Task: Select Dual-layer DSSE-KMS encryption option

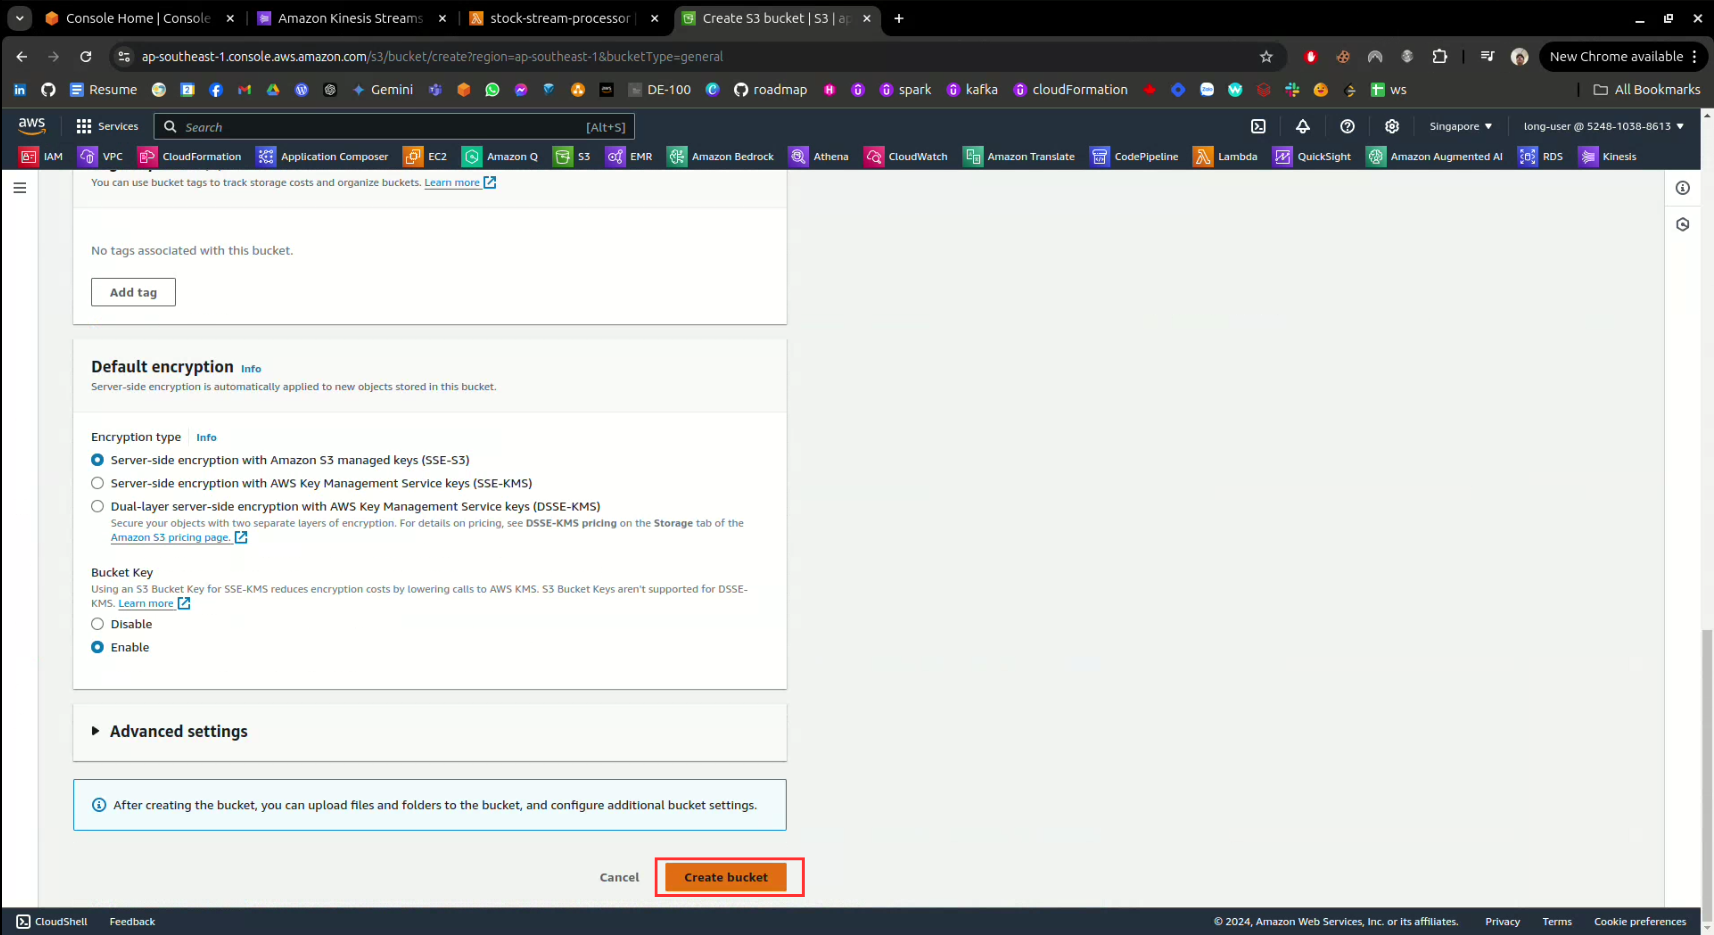Action: pyautogui.click(x=98, y=507)
